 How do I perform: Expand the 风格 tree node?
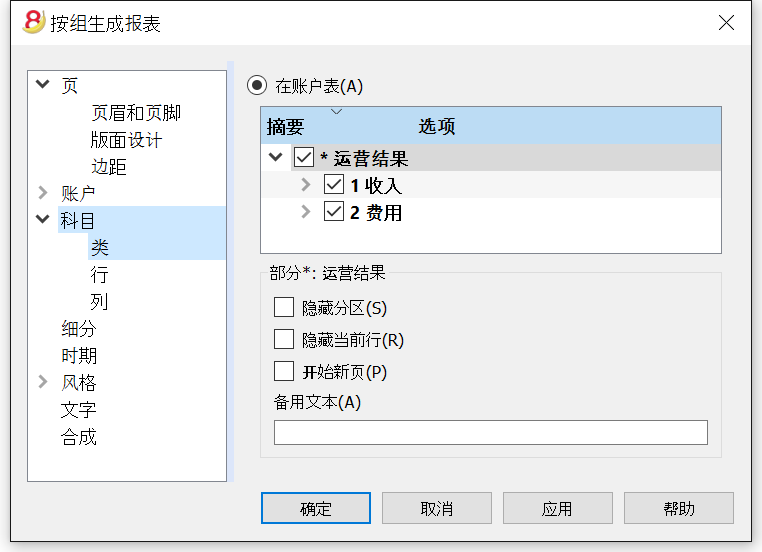point(43,382)
